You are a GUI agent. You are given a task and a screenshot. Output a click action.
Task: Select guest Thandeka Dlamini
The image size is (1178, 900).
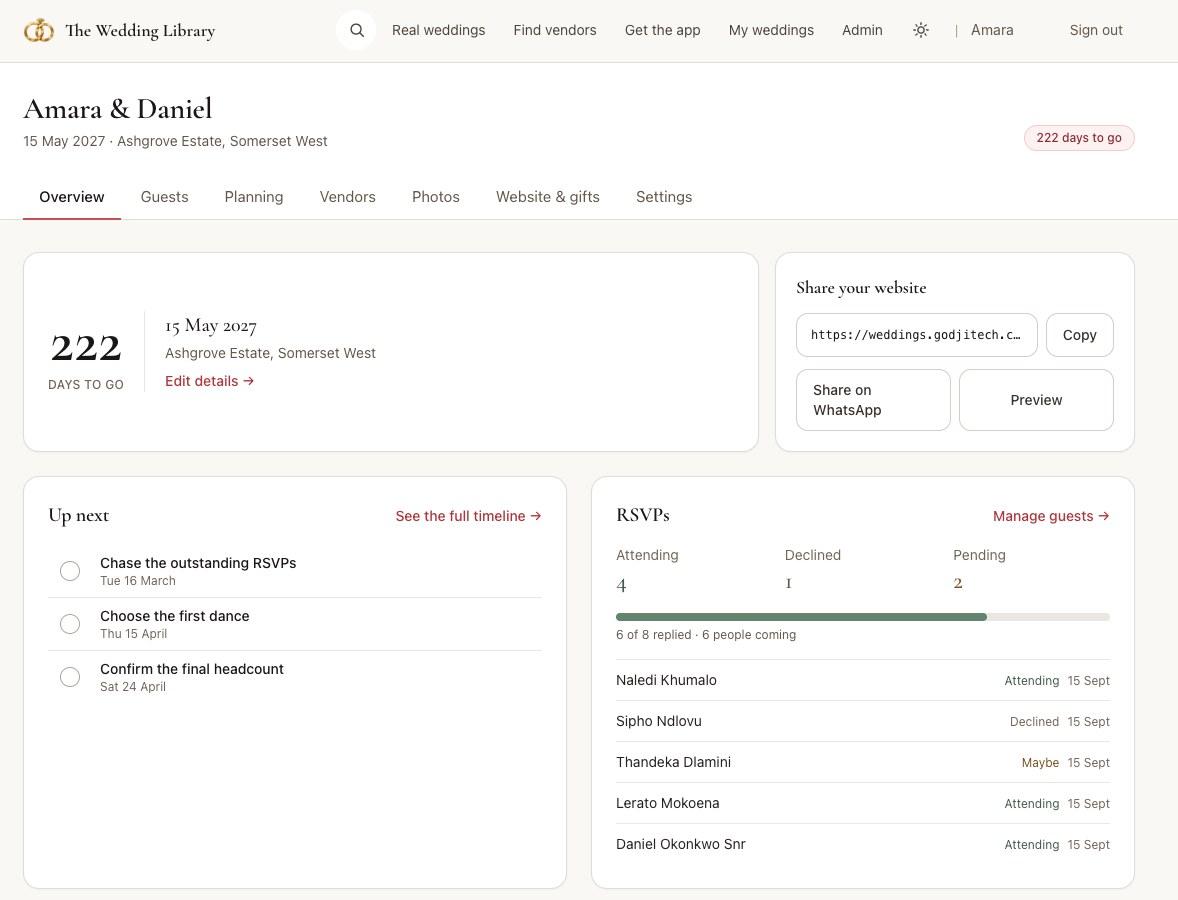pyautogui.click(x=673, y=762)
